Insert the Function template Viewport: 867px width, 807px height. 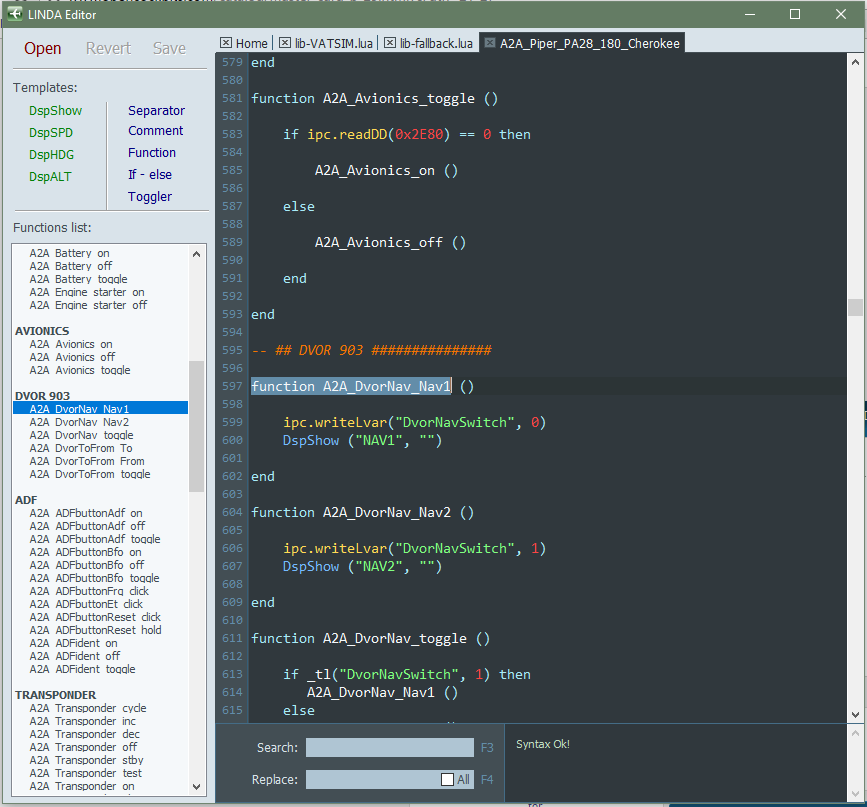(x=152, y=153)
